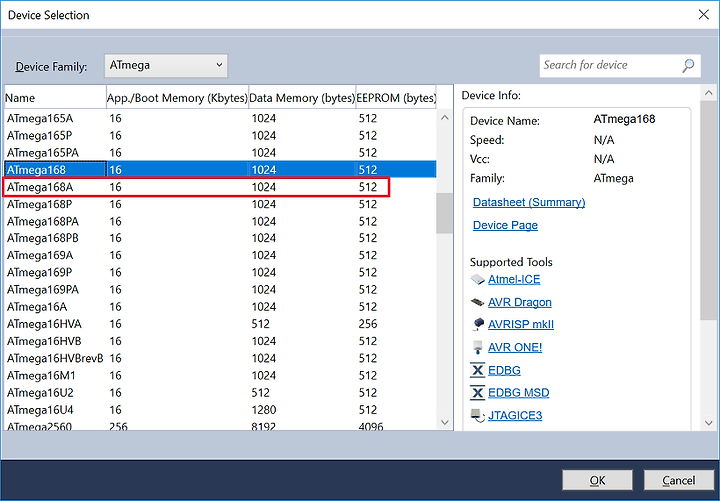Select the ATmega165PA row
Screen dimensions: 720x501
click(220, 152)
